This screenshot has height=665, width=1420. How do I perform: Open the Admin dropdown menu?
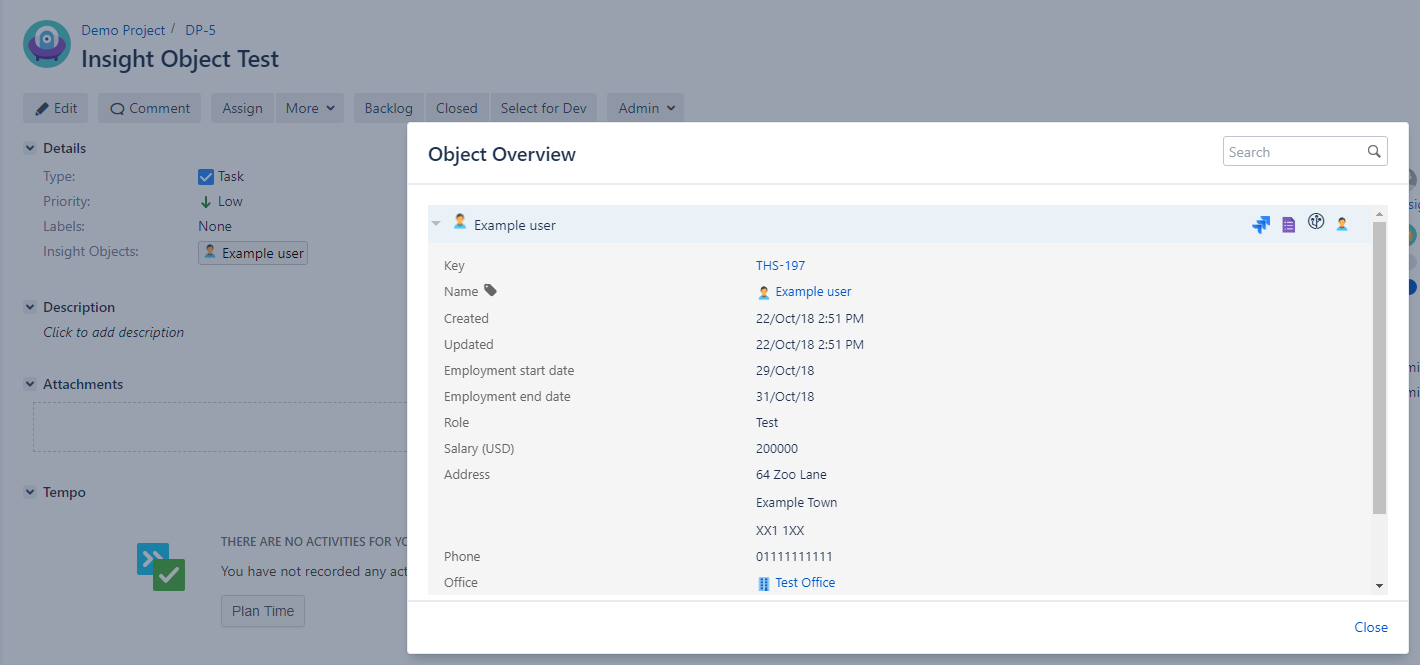(x=645, y=108)
